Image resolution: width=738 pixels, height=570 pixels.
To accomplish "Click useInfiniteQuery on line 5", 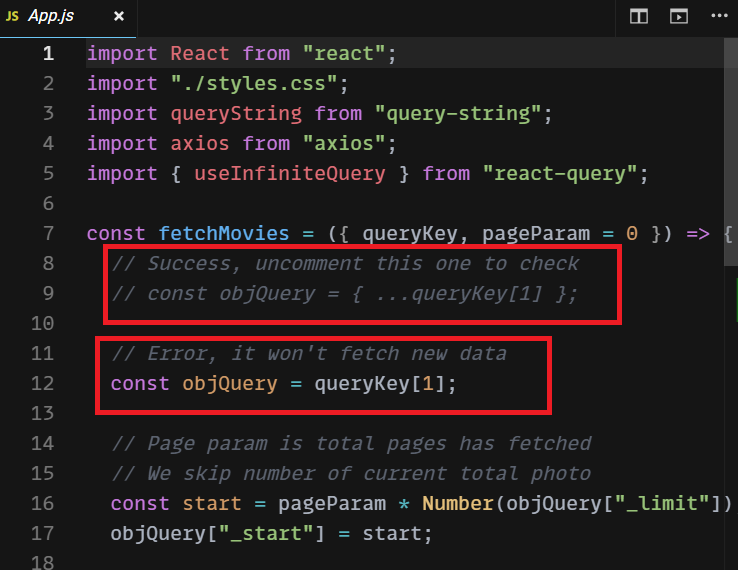I will [289, 174].
